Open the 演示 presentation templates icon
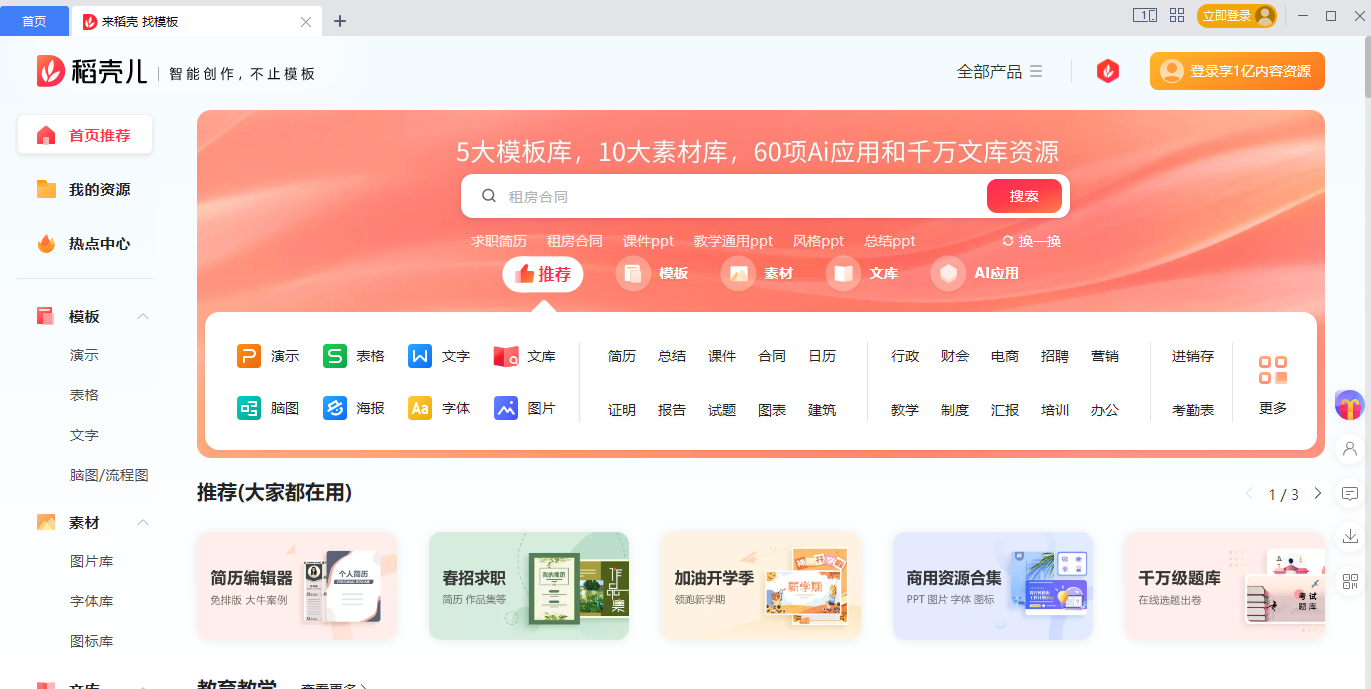 [x=249, y=356]
